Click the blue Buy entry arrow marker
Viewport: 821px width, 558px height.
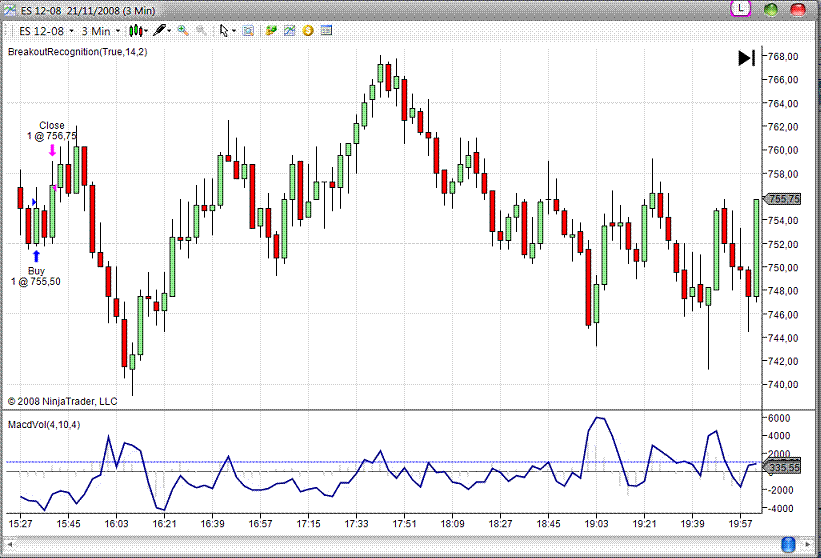tap(36, 256)
